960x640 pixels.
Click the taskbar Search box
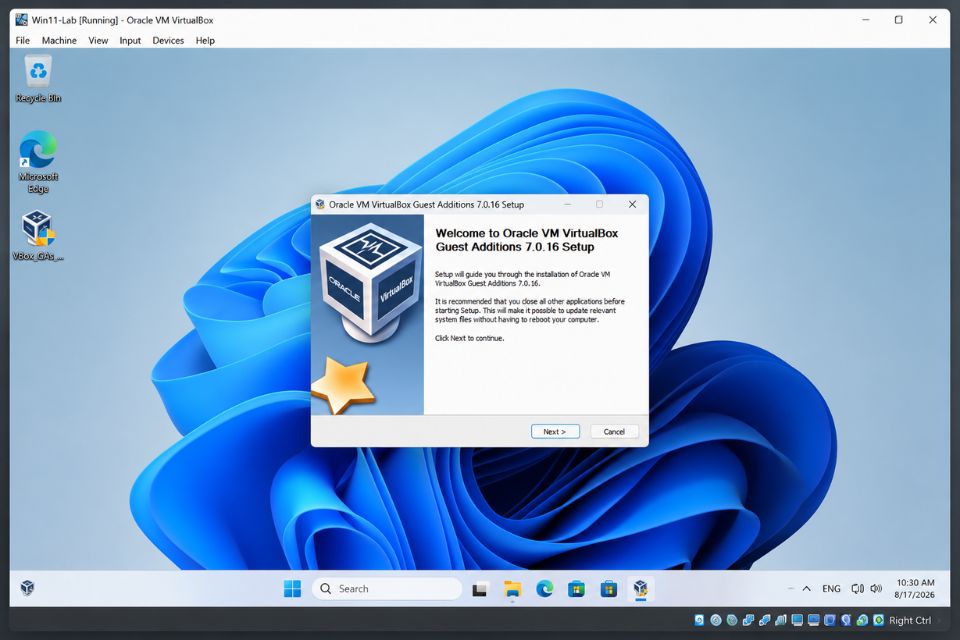387,589
